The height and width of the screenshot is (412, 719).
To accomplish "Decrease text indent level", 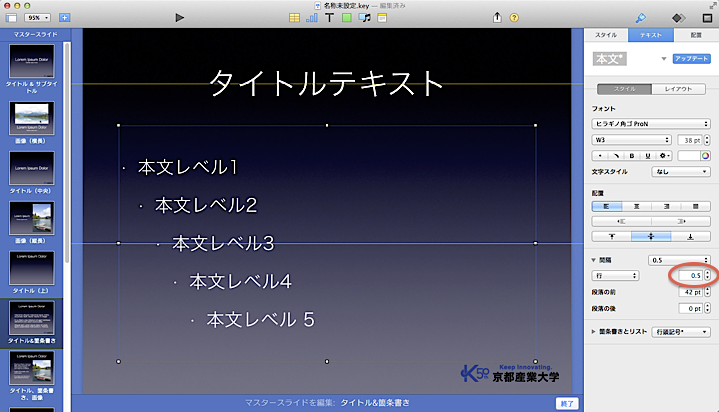I will point(621,222).
